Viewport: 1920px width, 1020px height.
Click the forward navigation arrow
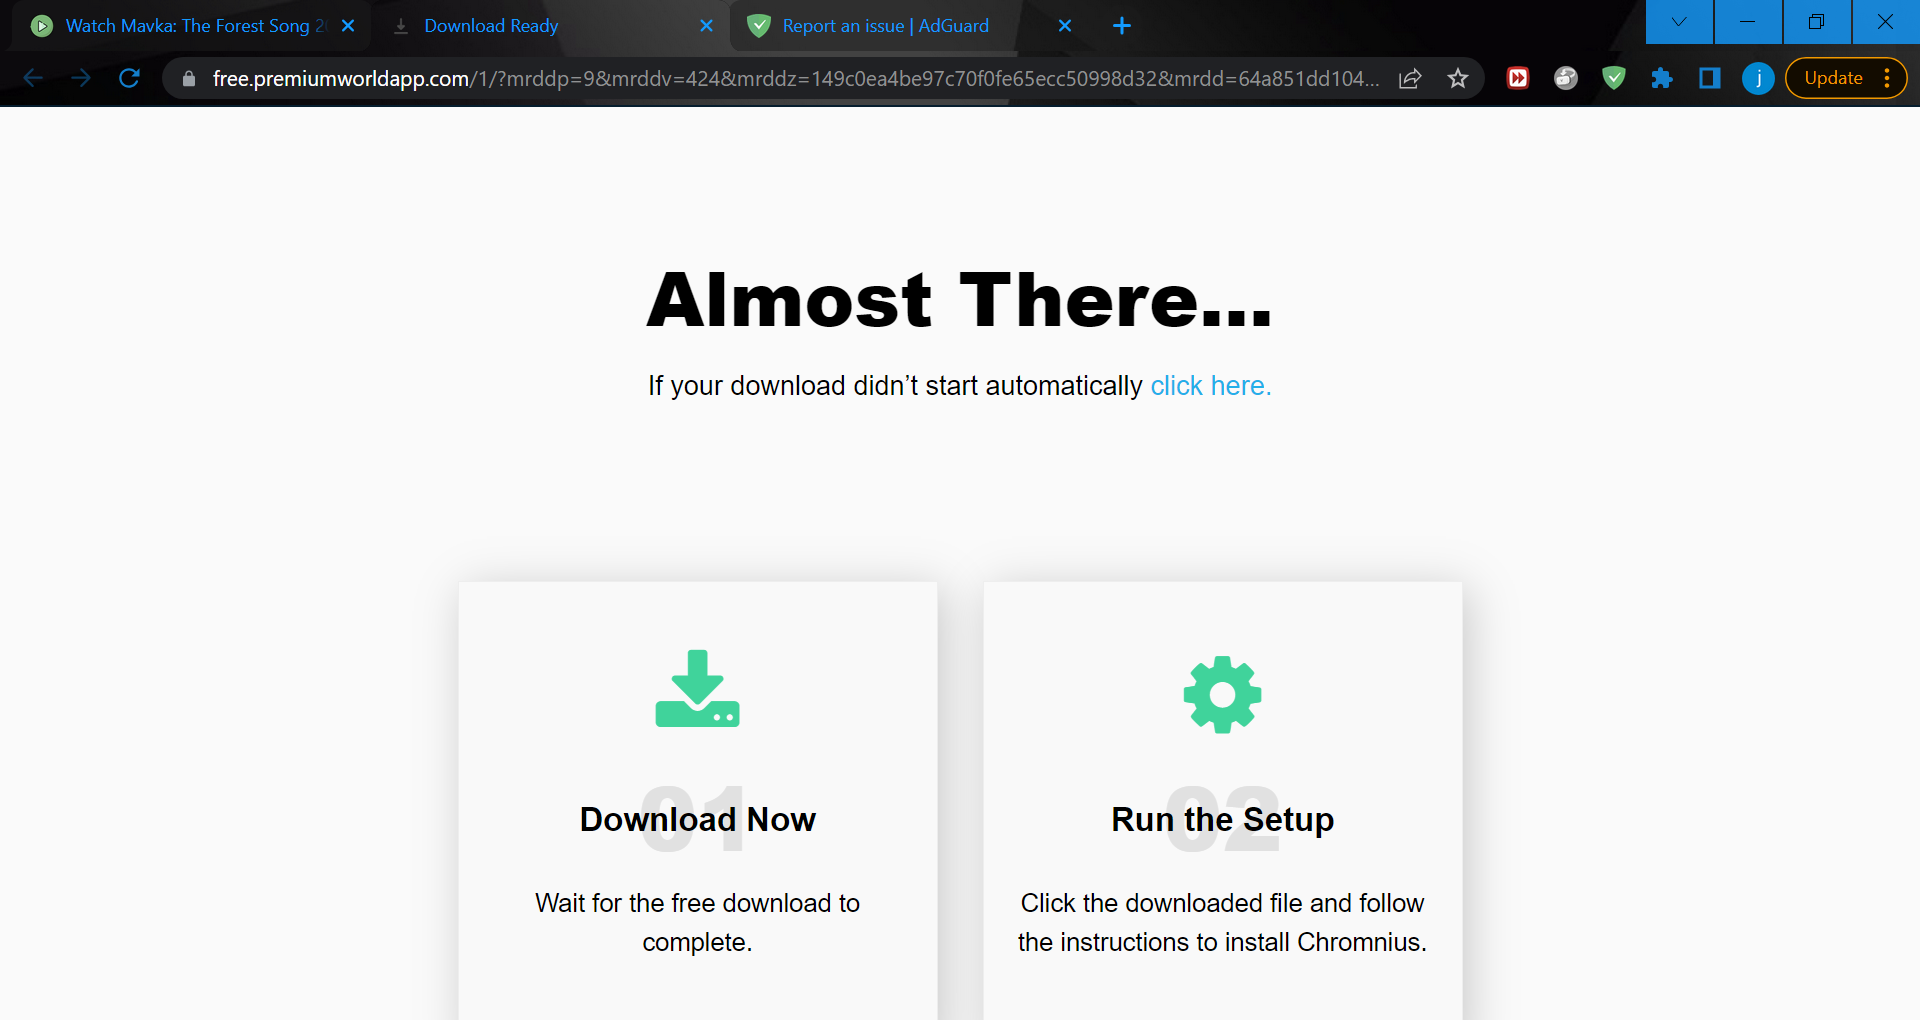click(81, 78)
